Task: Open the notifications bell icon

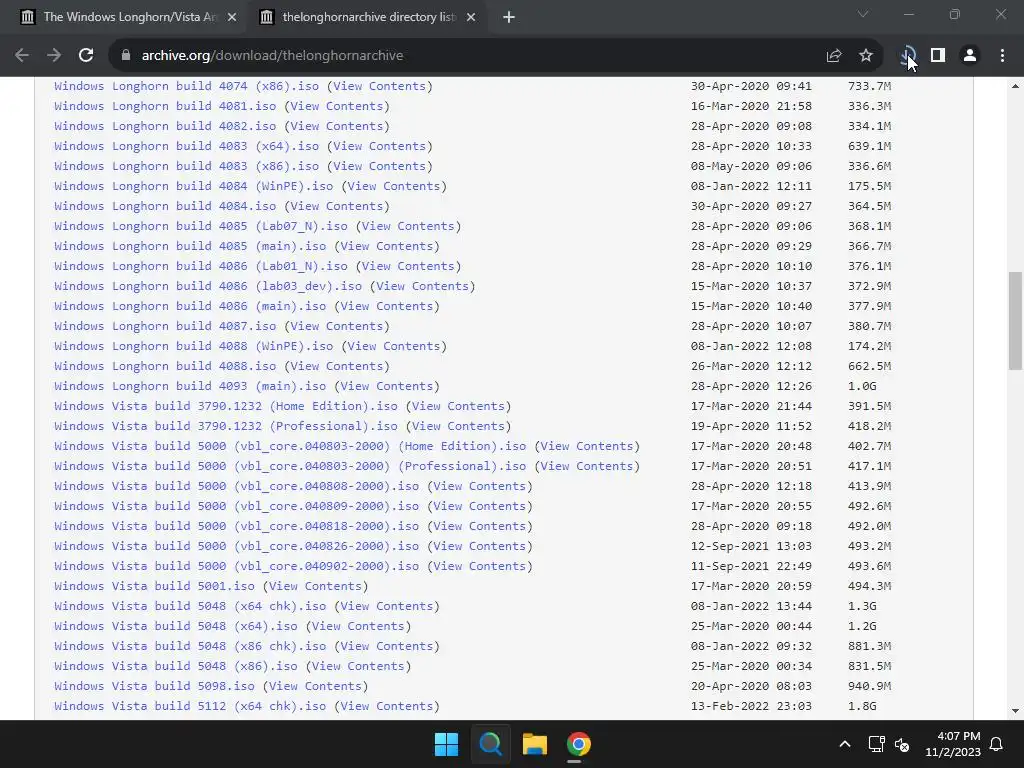Action: pyautogui.click(x=996, y=744)
